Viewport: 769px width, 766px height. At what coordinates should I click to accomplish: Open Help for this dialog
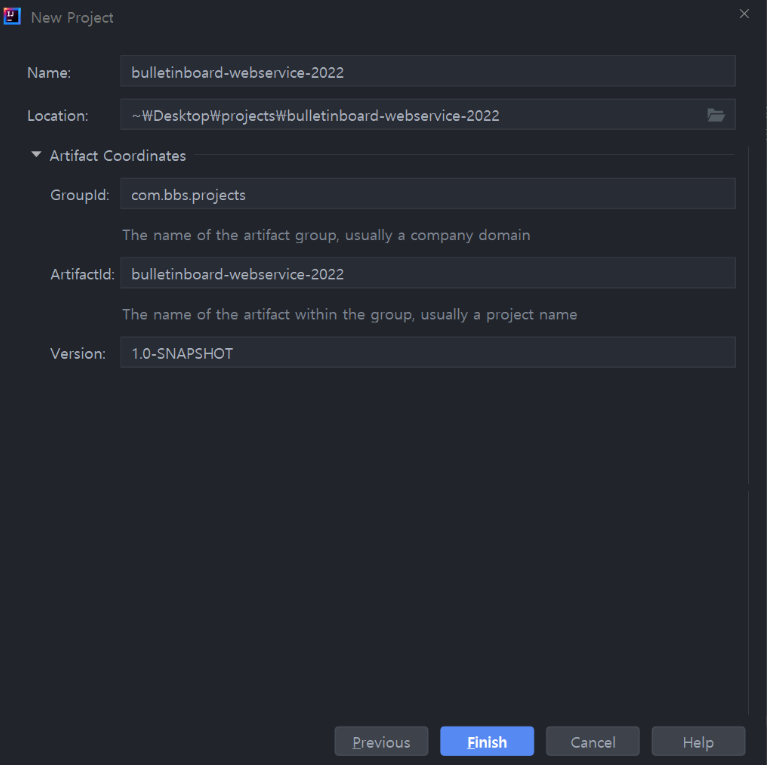[x=698, y=741]
